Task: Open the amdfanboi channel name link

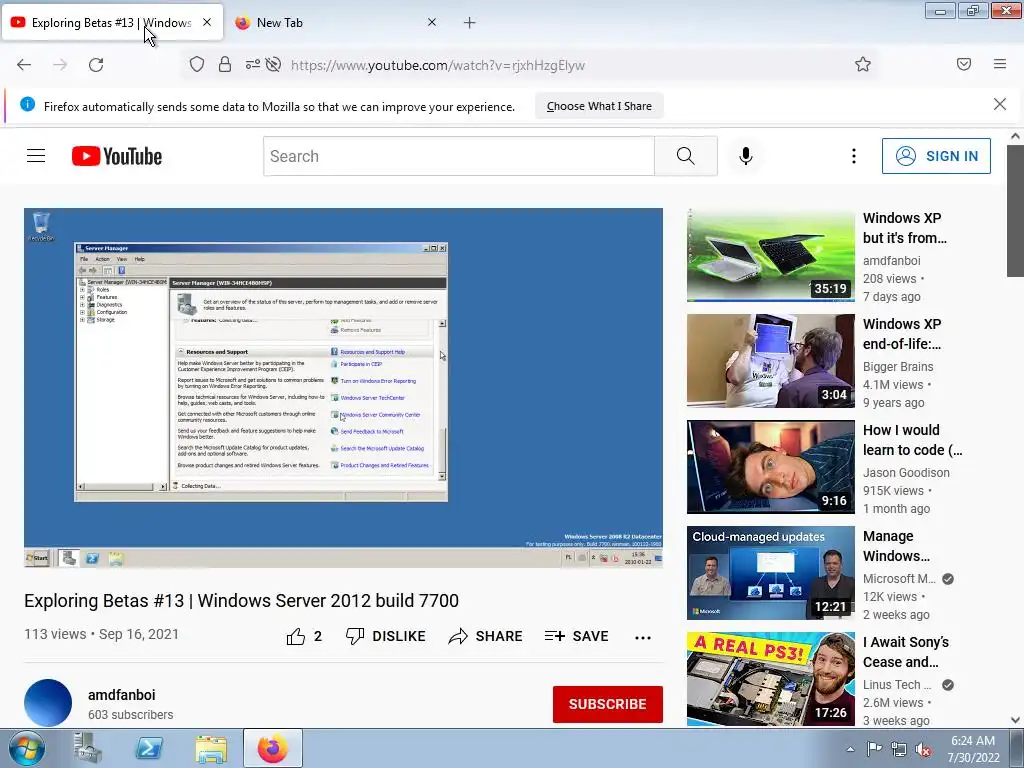Action: tap(121, 695)
